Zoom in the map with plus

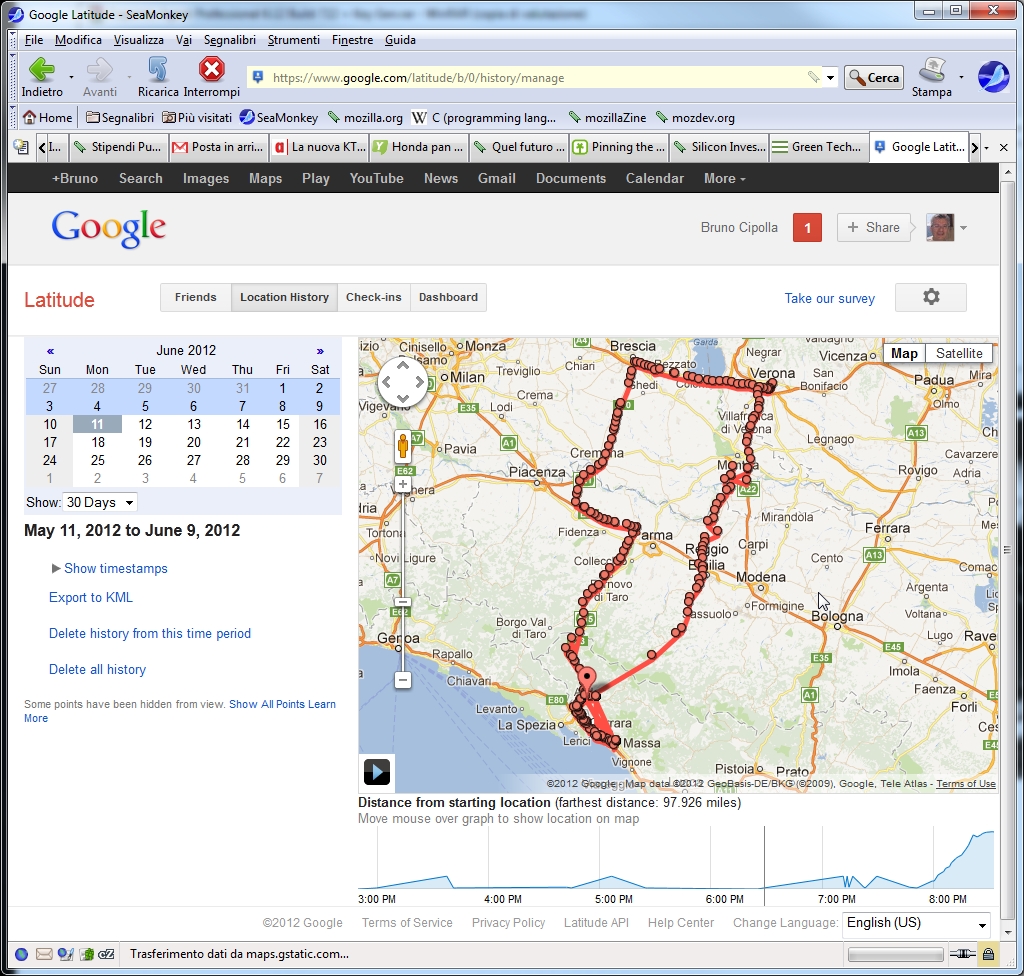(x=403, y=485)
